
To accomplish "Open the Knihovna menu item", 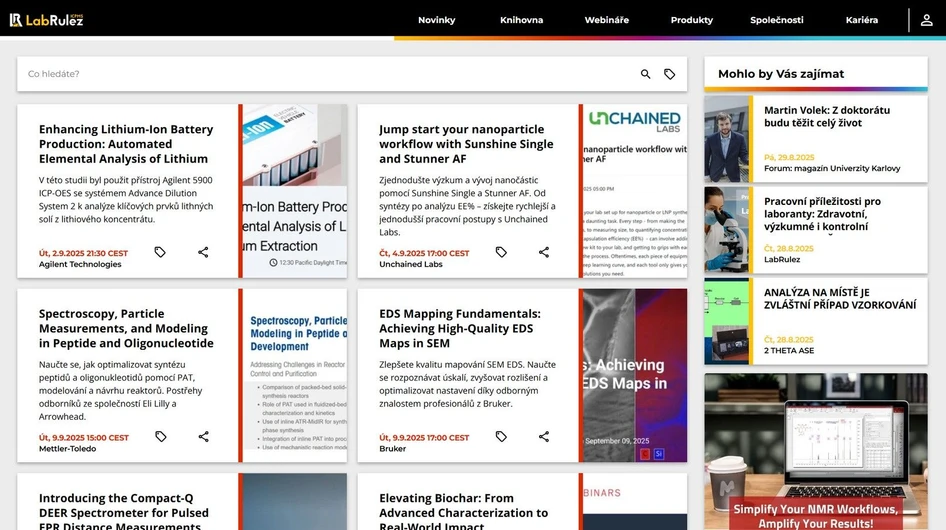I will [x=521, y=20].
